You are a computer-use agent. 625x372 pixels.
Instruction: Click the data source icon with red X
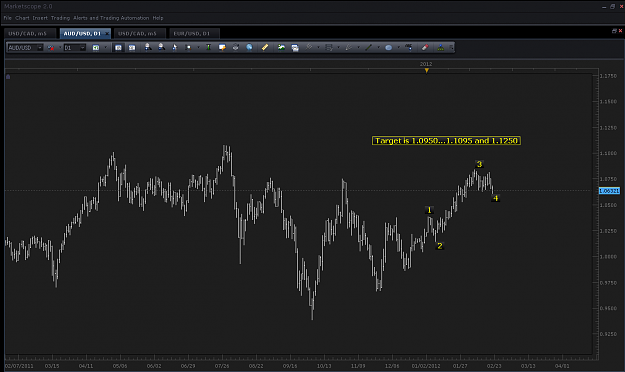(x=51, y=47)
